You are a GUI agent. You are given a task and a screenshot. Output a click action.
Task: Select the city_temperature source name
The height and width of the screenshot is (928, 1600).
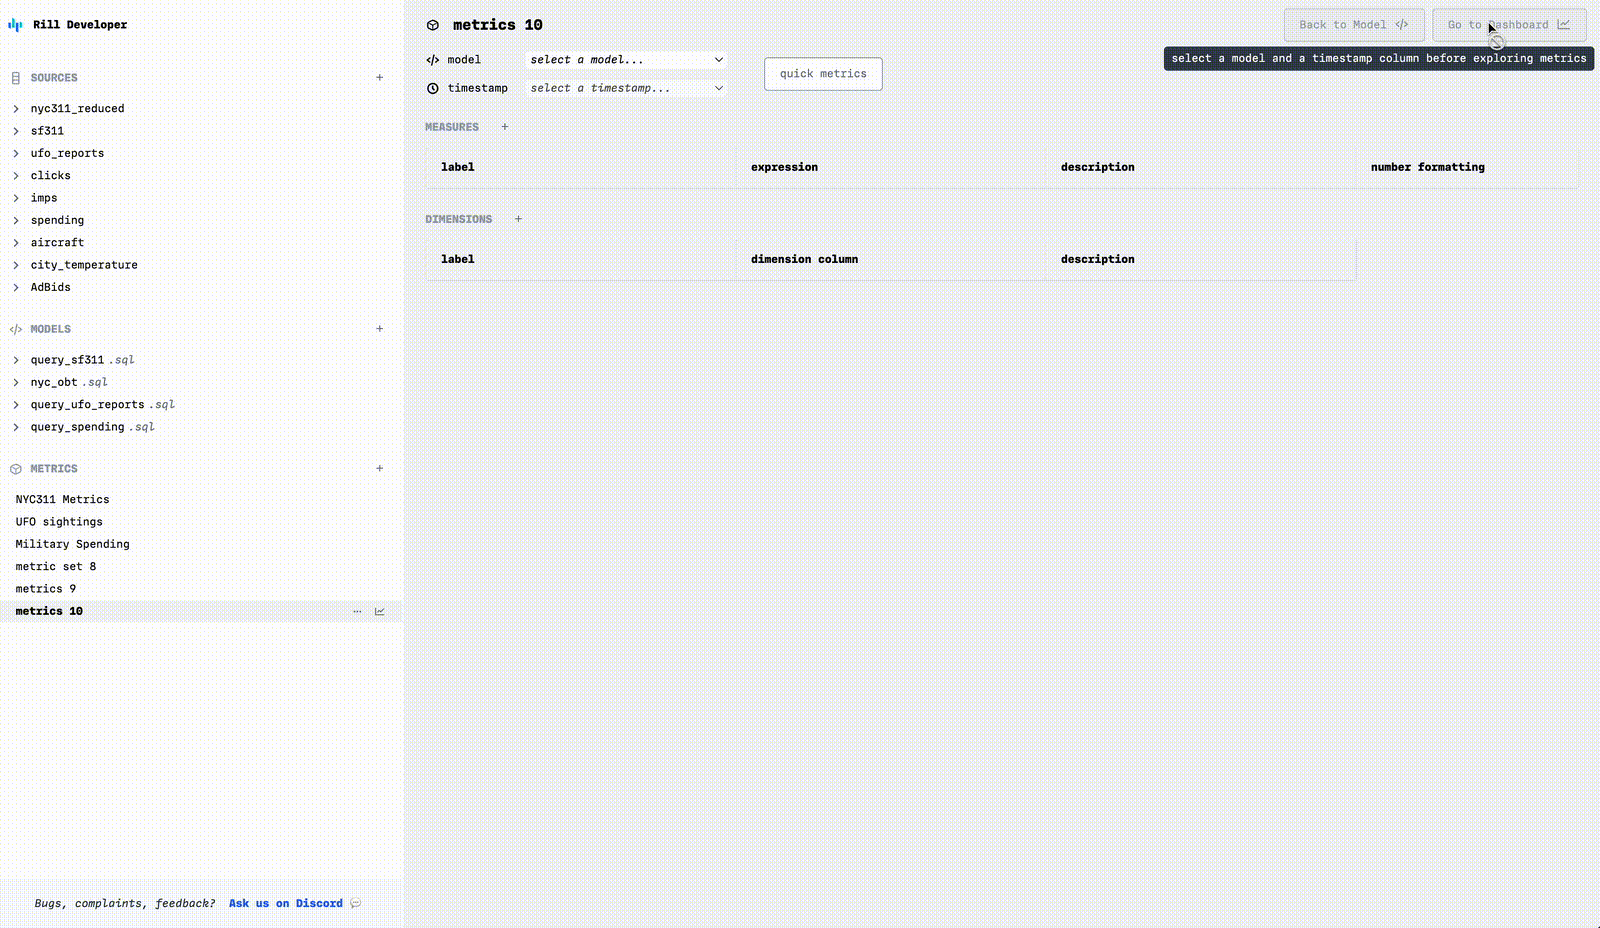point(84,265)
